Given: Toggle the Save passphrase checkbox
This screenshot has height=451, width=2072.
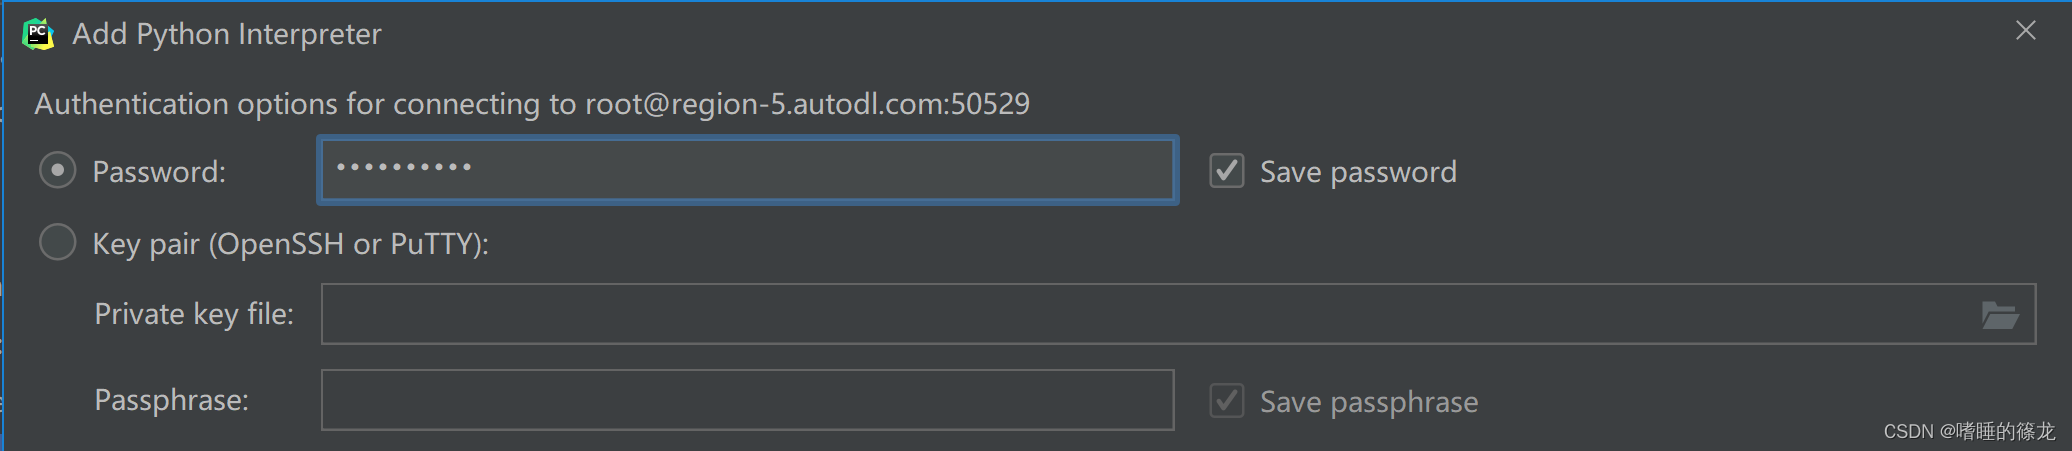Looking at the screenshot, I should [1227, 401].
